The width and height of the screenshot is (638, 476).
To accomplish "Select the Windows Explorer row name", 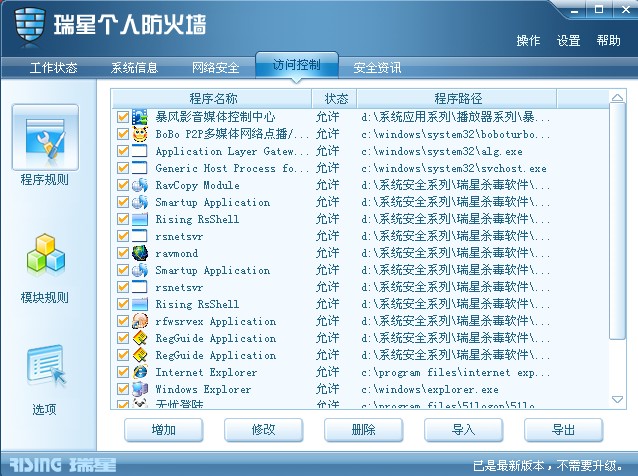I will [203, 389].
